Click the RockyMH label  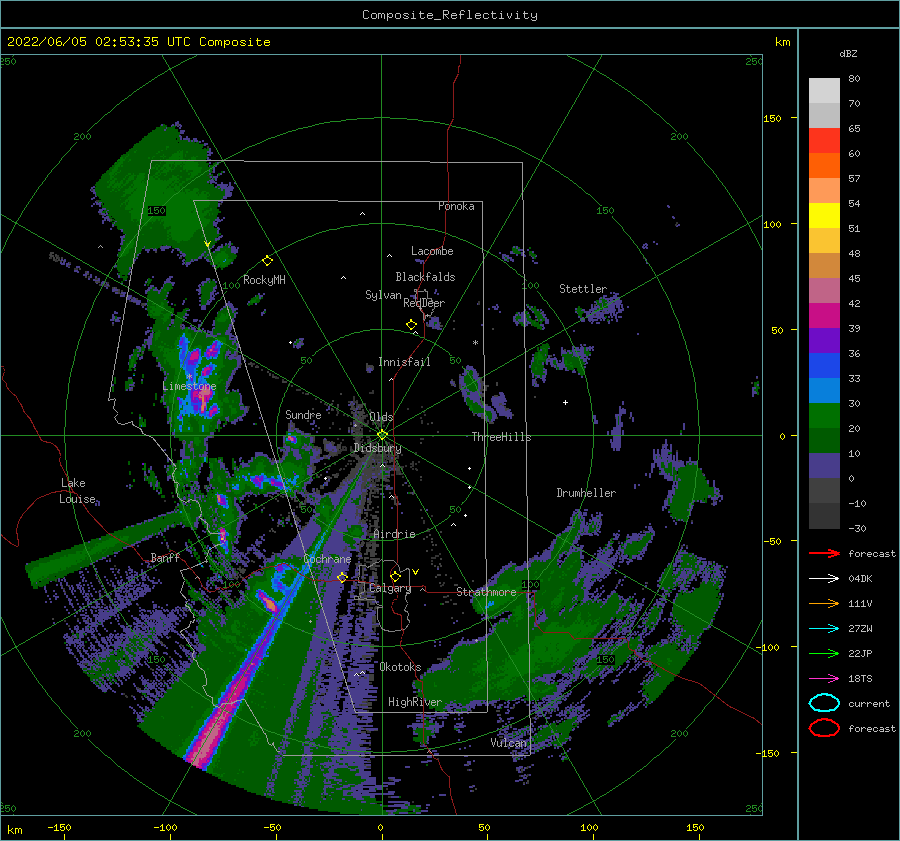[x=264, y=280]
